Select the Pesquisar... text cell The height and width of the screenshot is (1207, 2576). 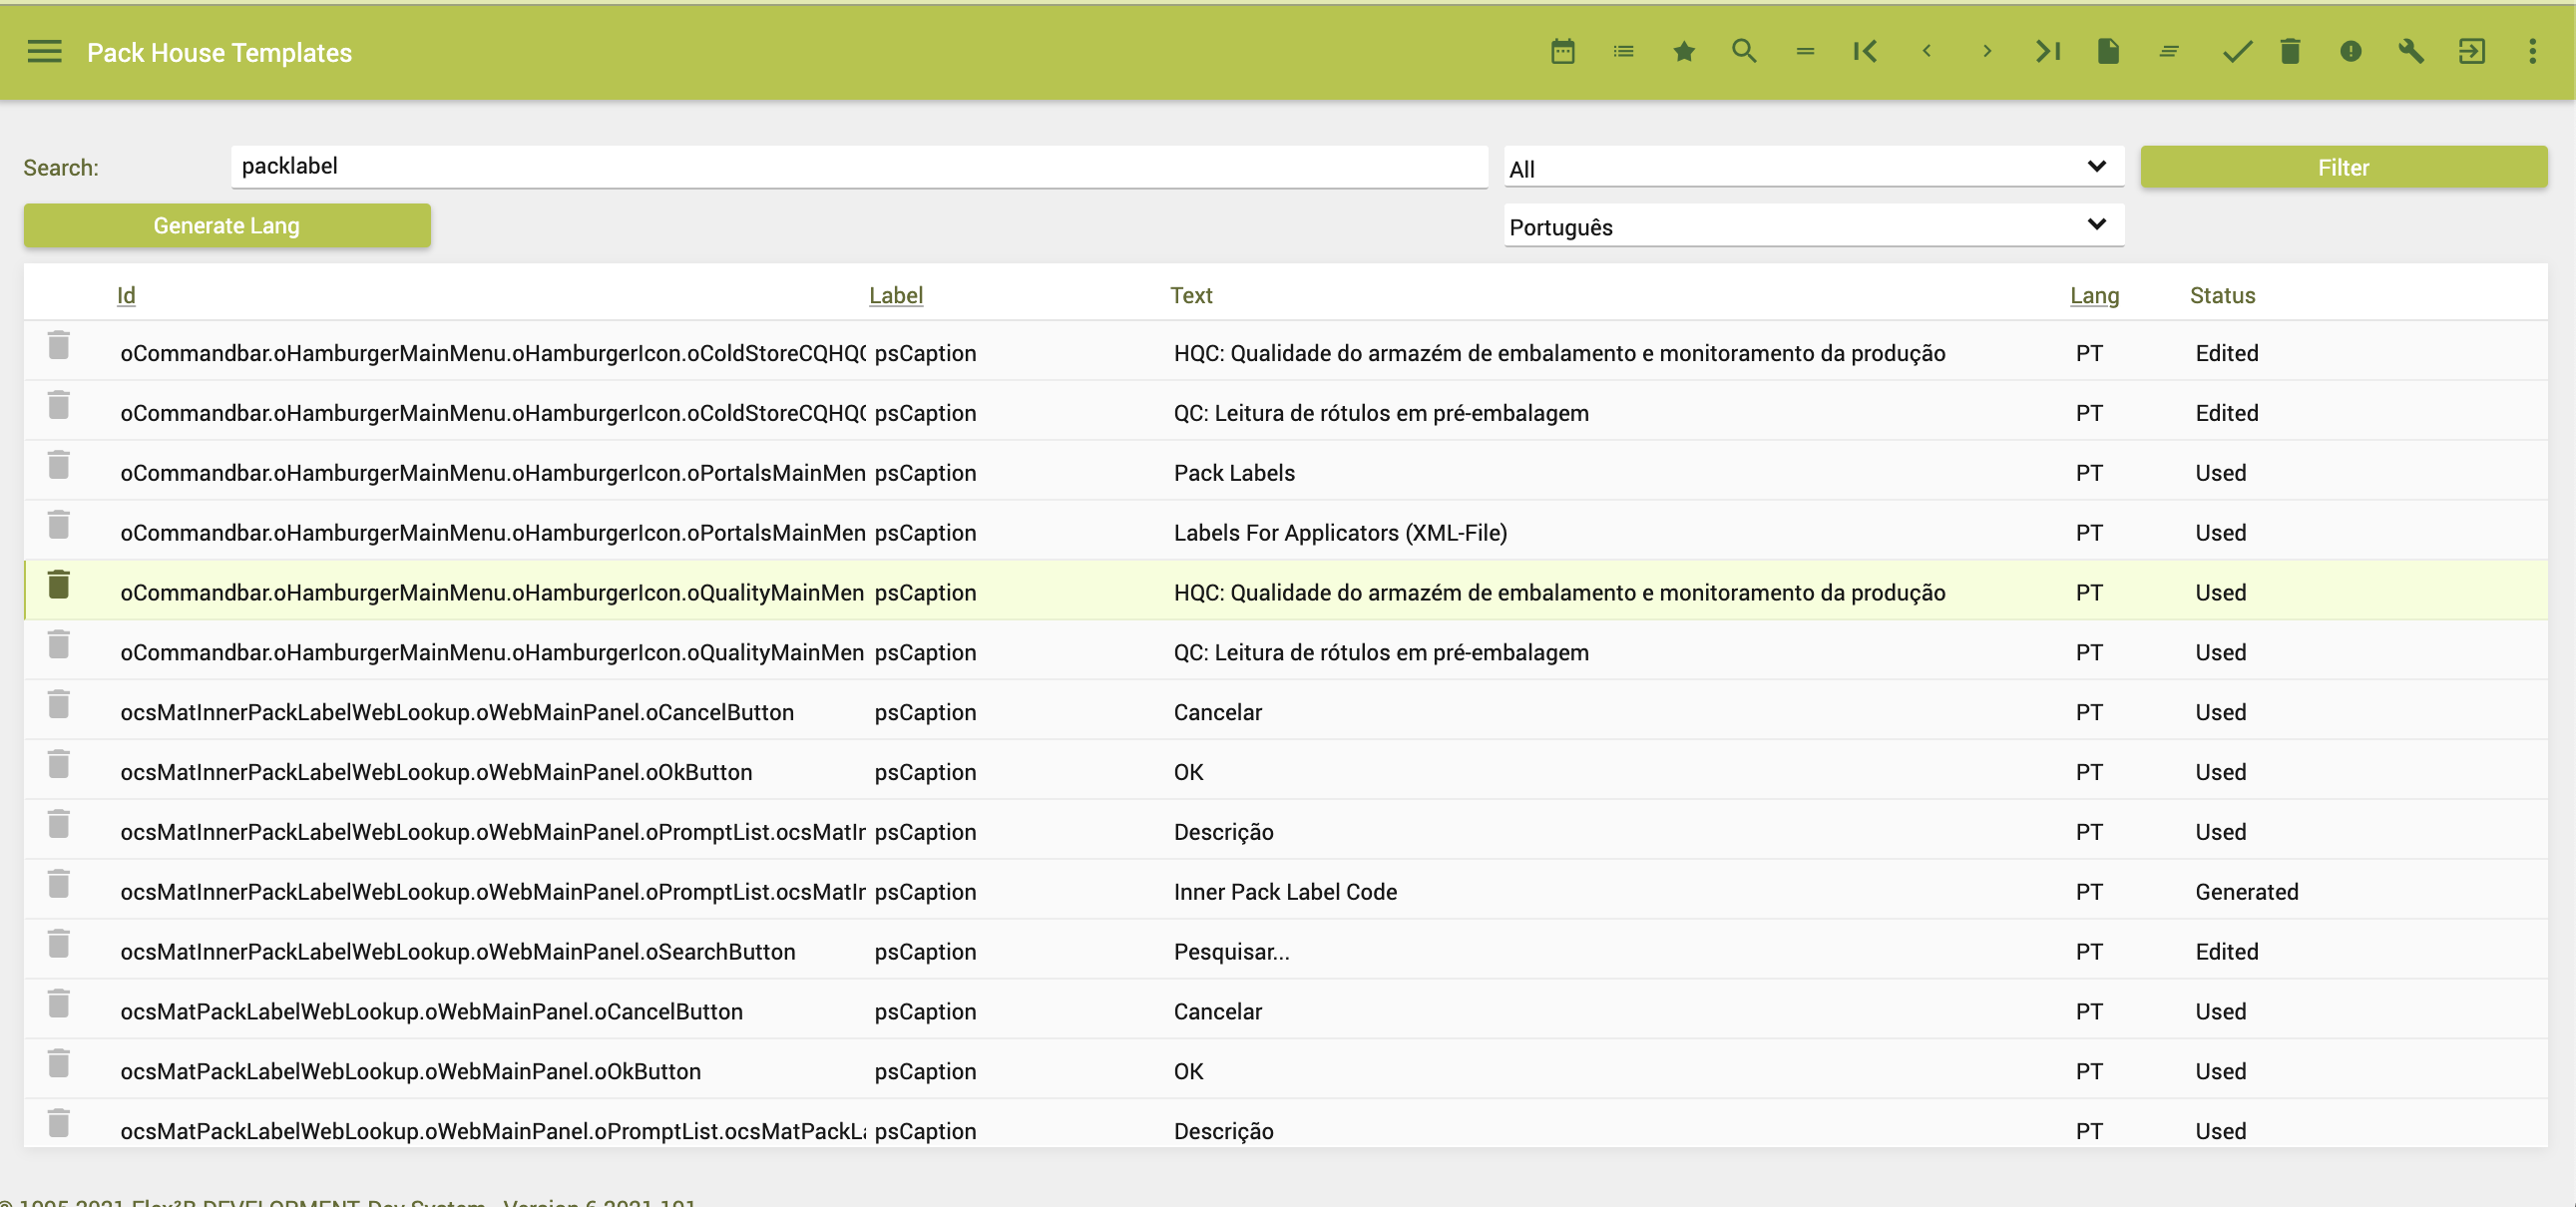(x=1231, y=952)
